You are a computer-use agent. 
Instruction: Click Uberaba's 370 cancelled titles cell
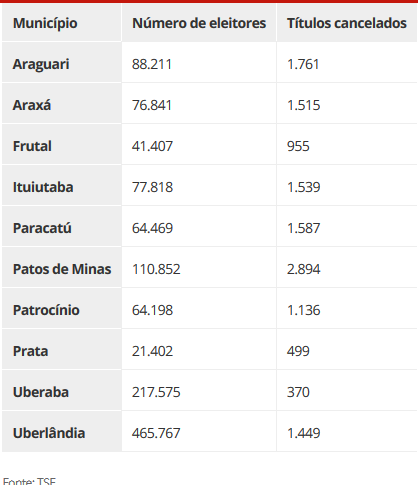point(347,392)
